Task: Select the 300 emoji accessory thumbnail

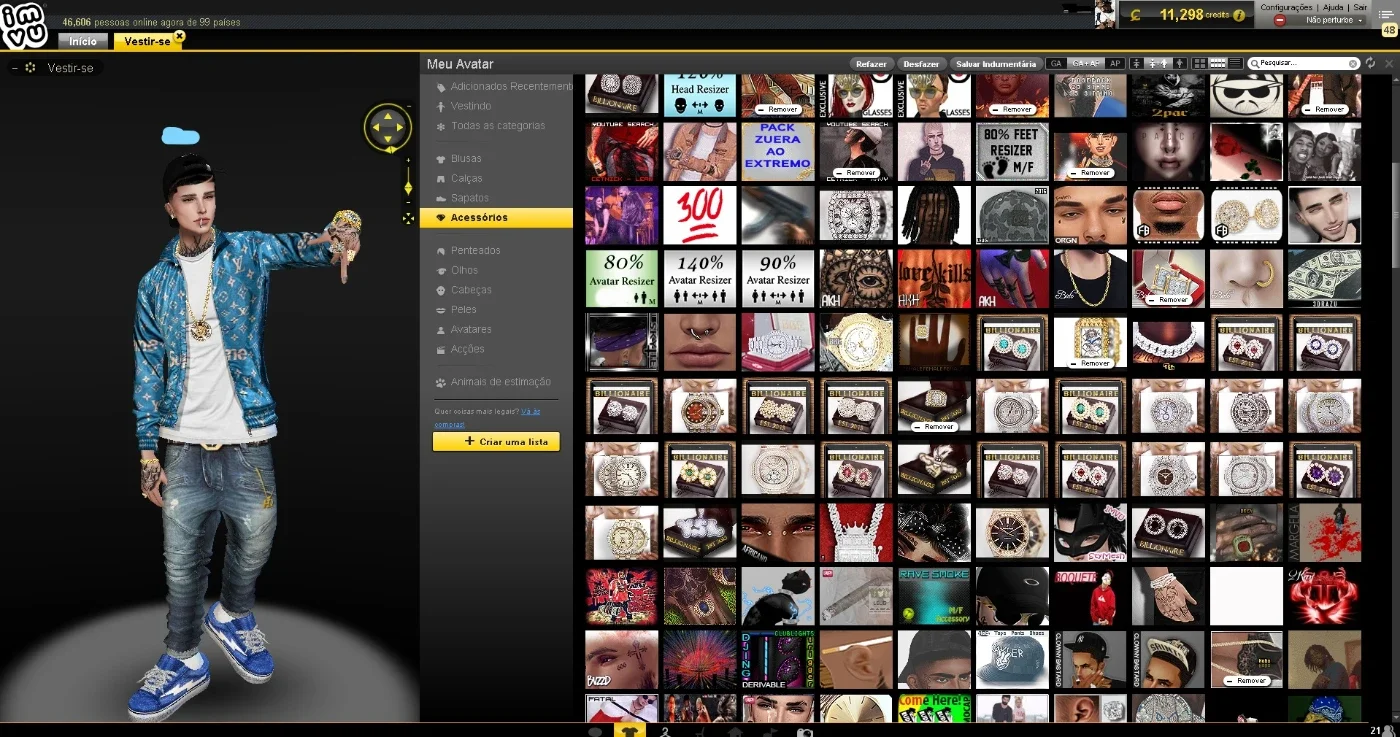Action: pos(700,215)
